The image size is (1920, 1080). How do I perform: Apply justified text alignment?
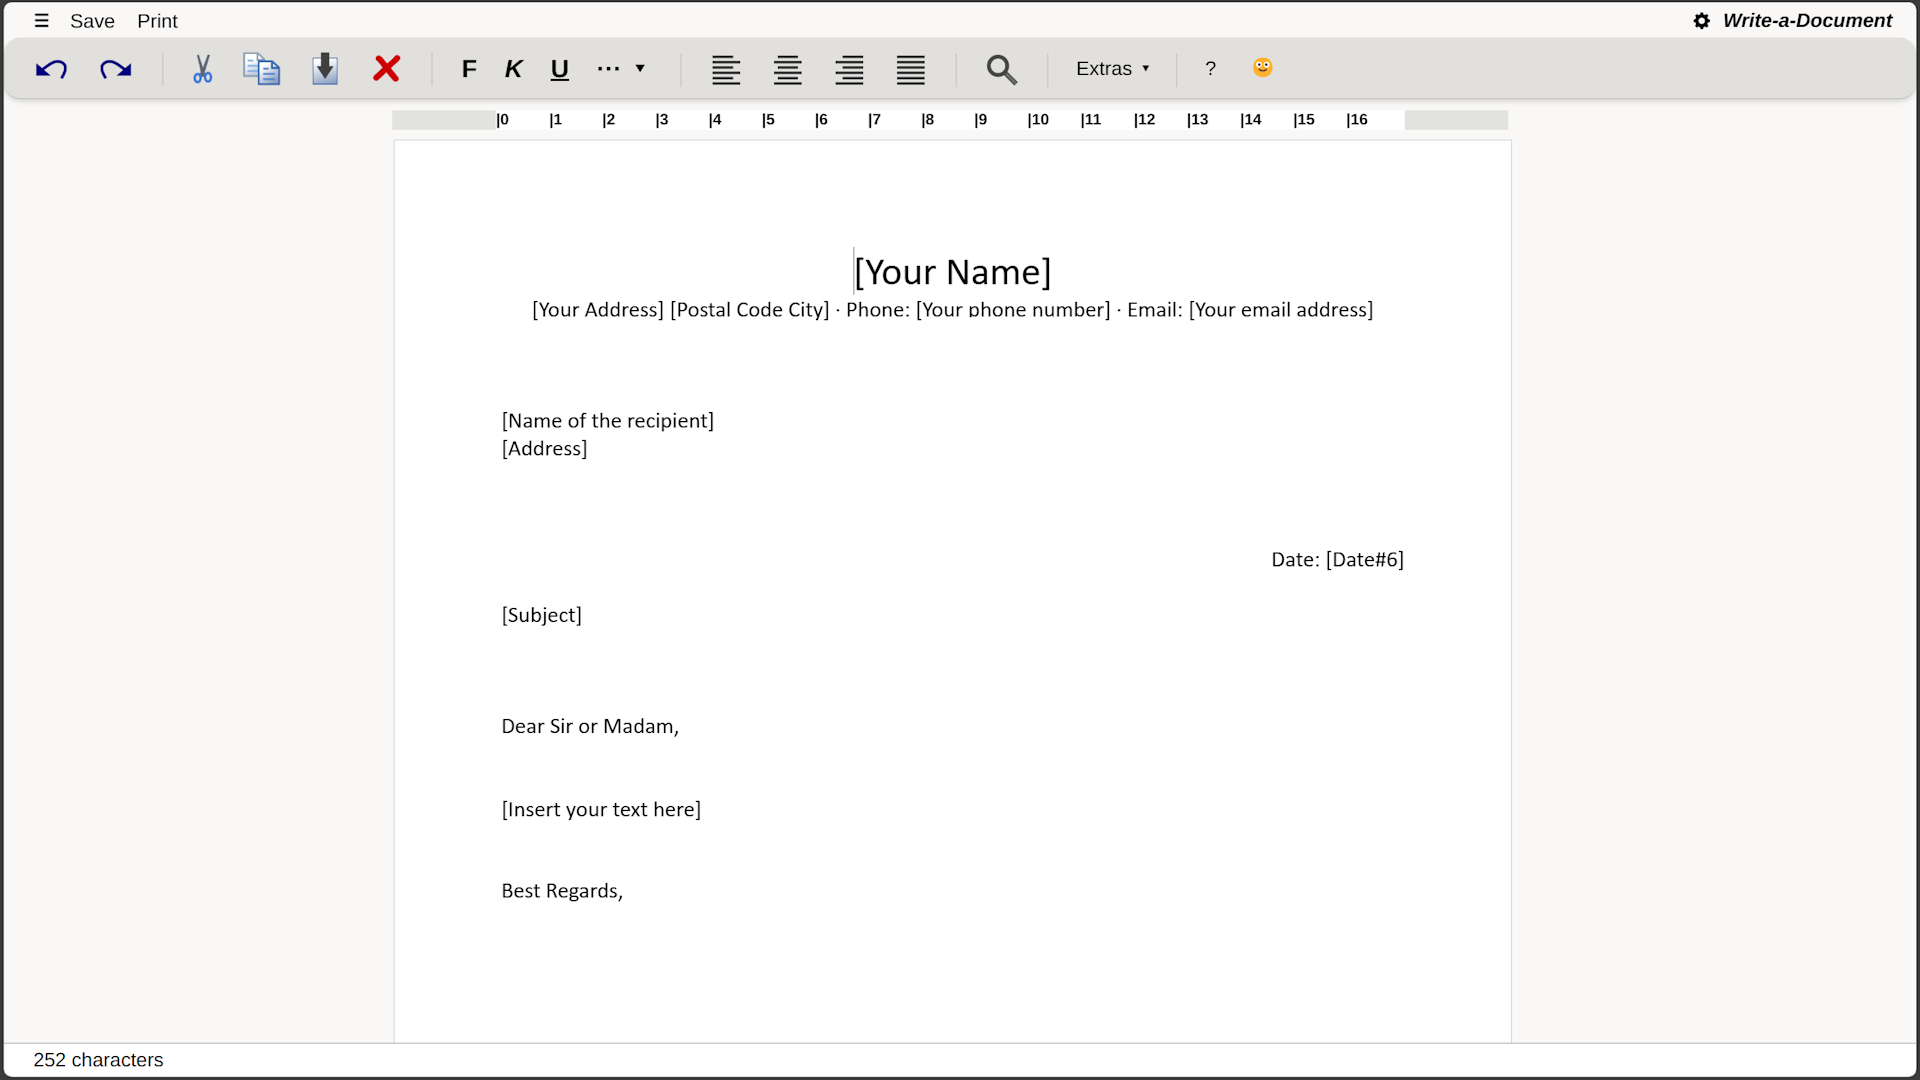[909, 69]
